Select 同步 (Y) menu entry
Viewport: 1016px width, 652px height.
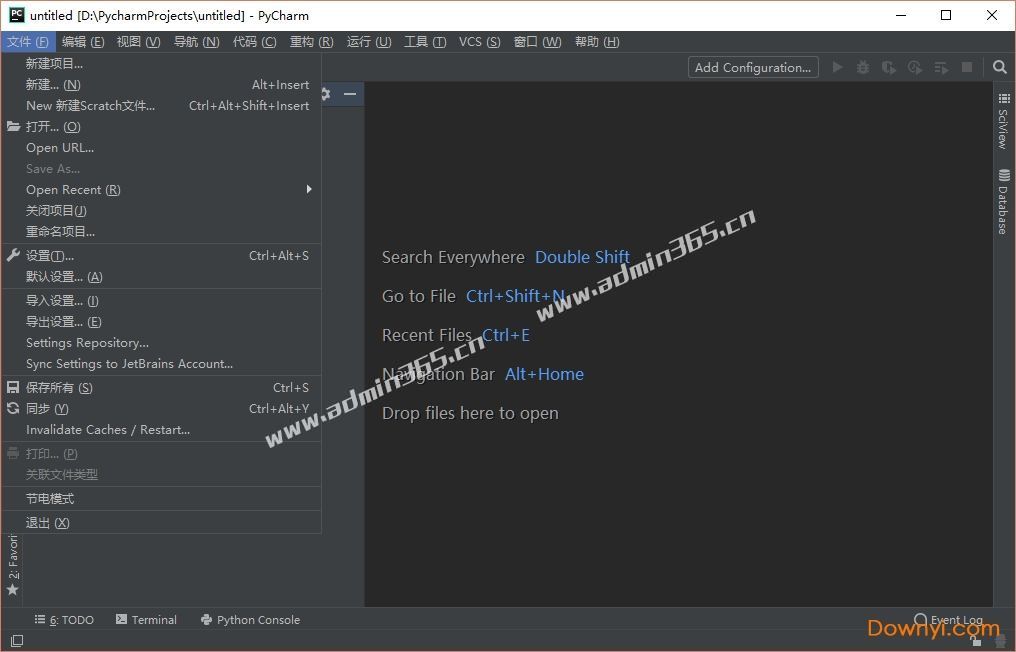(x=161, y=409)
